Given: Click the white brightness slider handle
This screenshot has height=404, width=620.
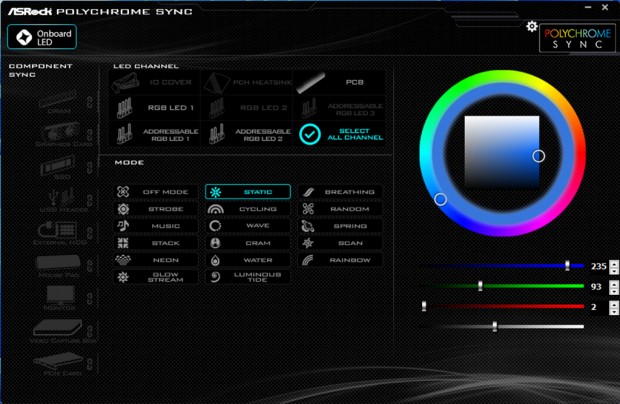Looking at the screenshot, I should 495,327.
